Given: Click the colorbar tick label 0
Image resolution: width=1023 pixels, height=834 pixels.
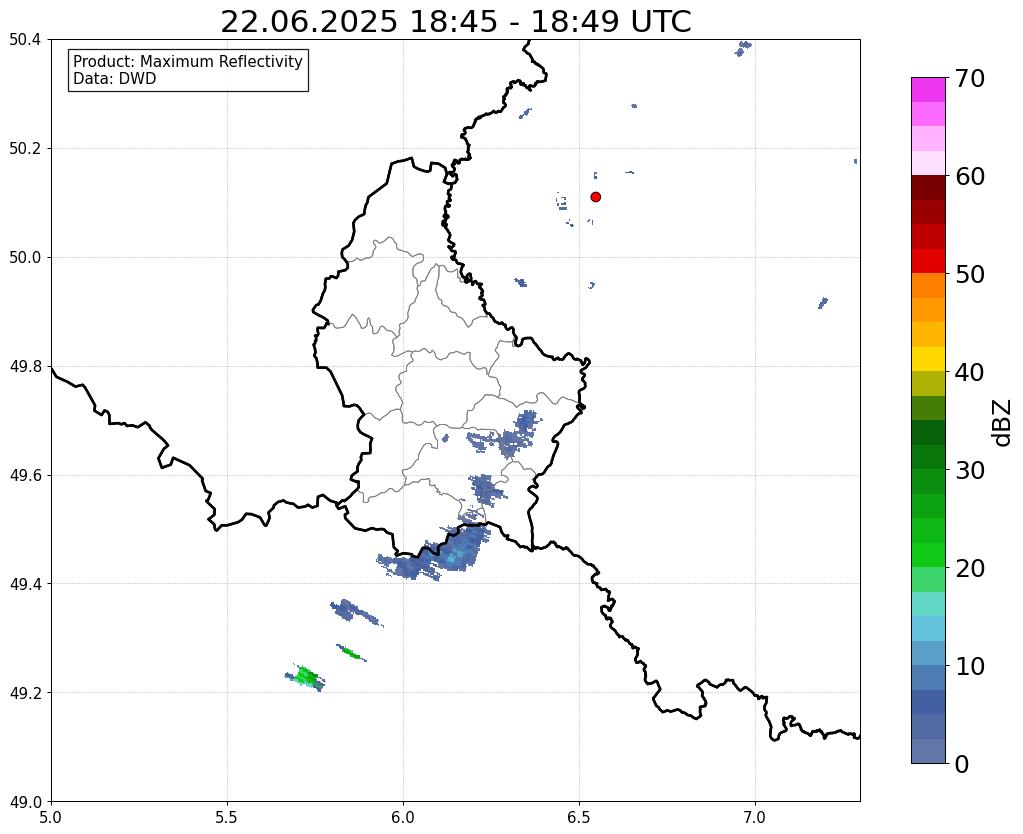Looking at the screenshot, I should (962, 764).
